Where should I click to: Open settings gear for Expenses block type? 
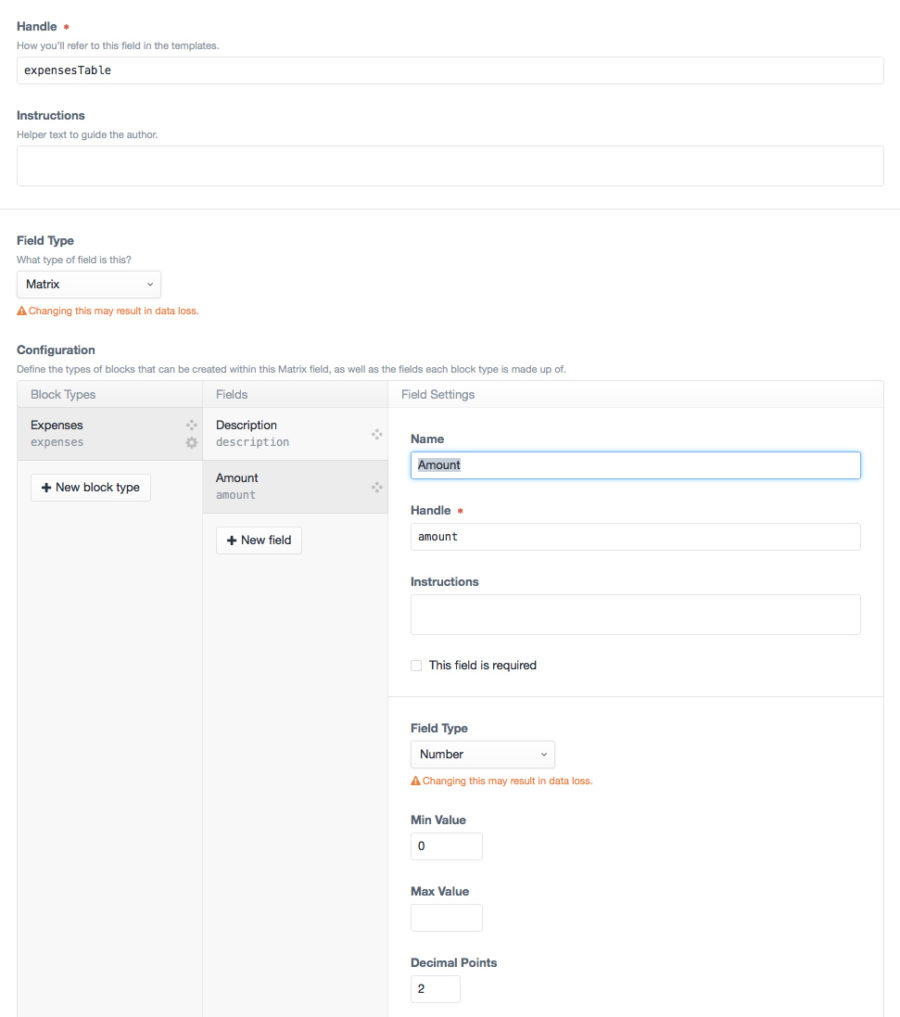191,442
